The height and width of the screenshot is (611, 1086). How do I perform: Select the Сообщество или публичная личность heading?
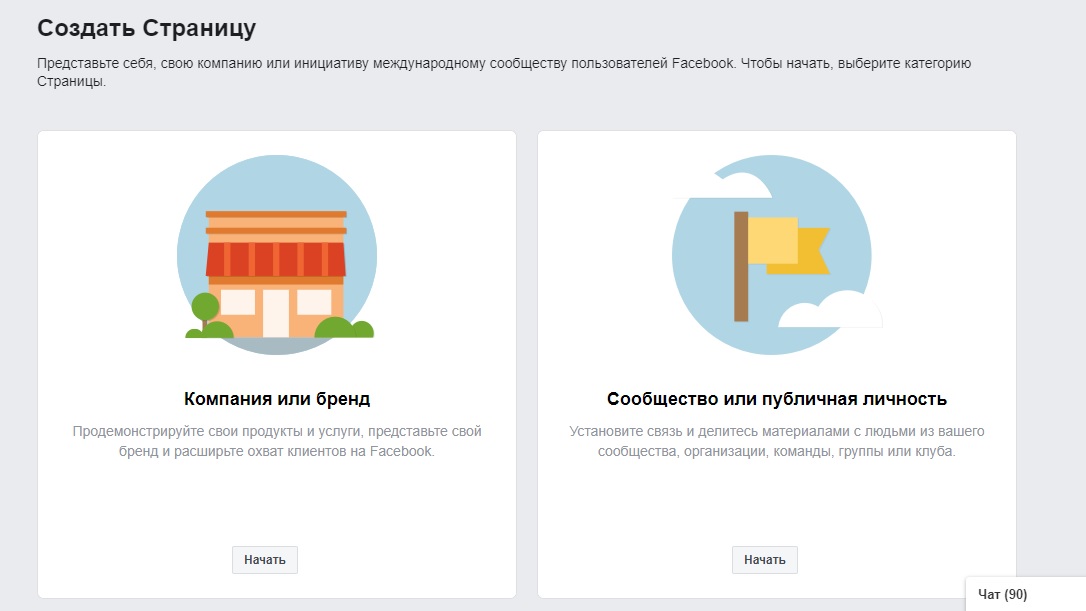(776, 399)
